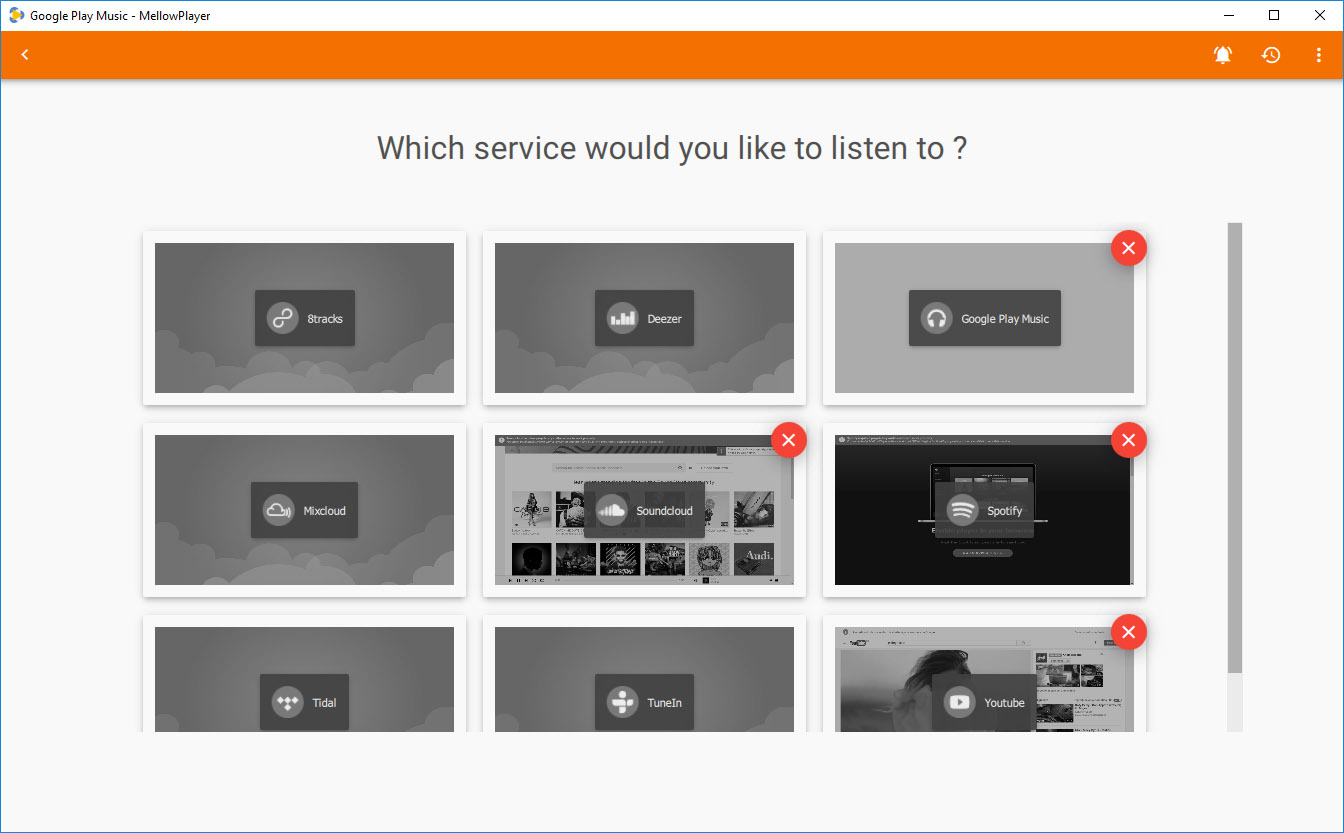
Task: Select the 8tracks service
Action: tap(304, 318)
